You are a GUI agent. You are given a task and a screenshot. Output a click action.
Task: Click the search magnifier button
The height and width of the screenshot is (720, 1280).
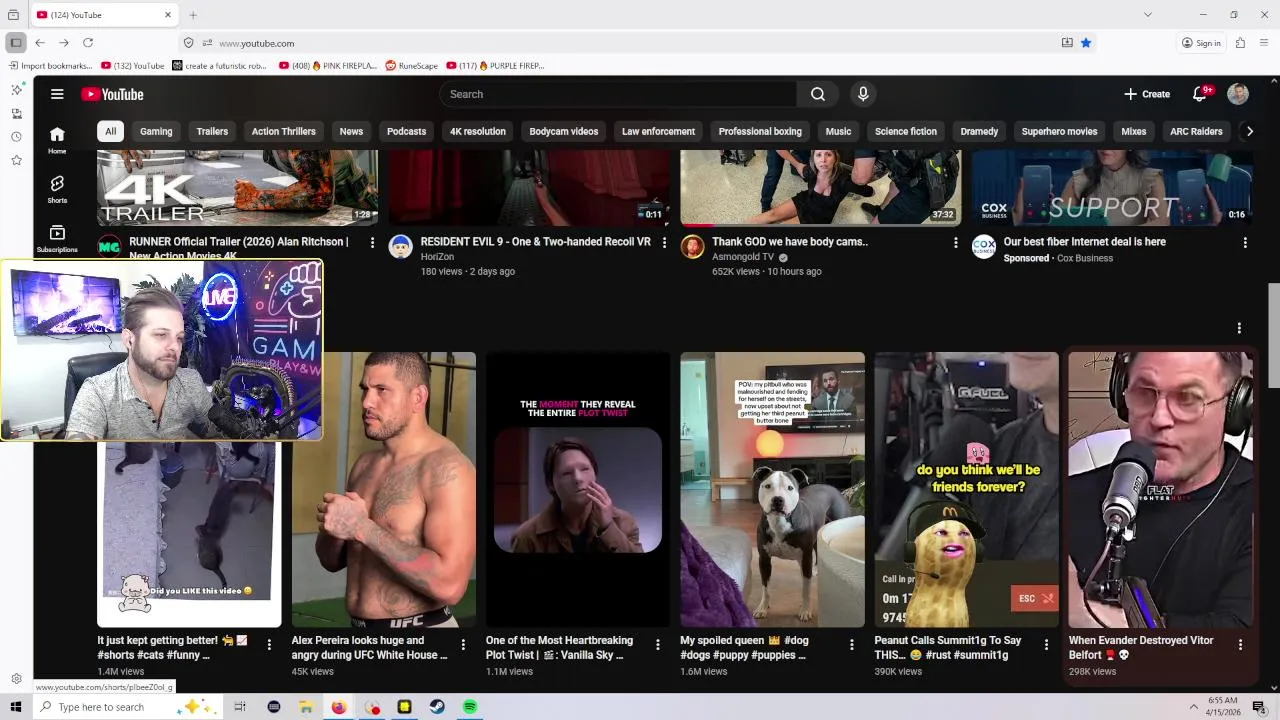coord(818,94)
